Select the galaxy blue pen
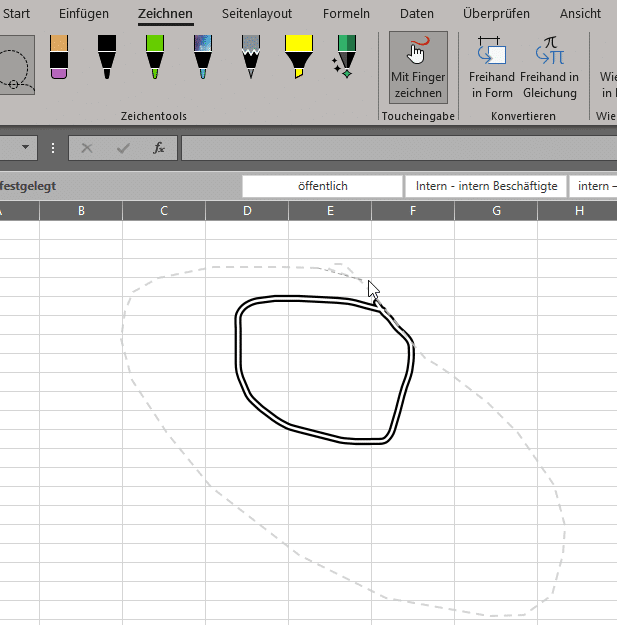 pos(202,57)
